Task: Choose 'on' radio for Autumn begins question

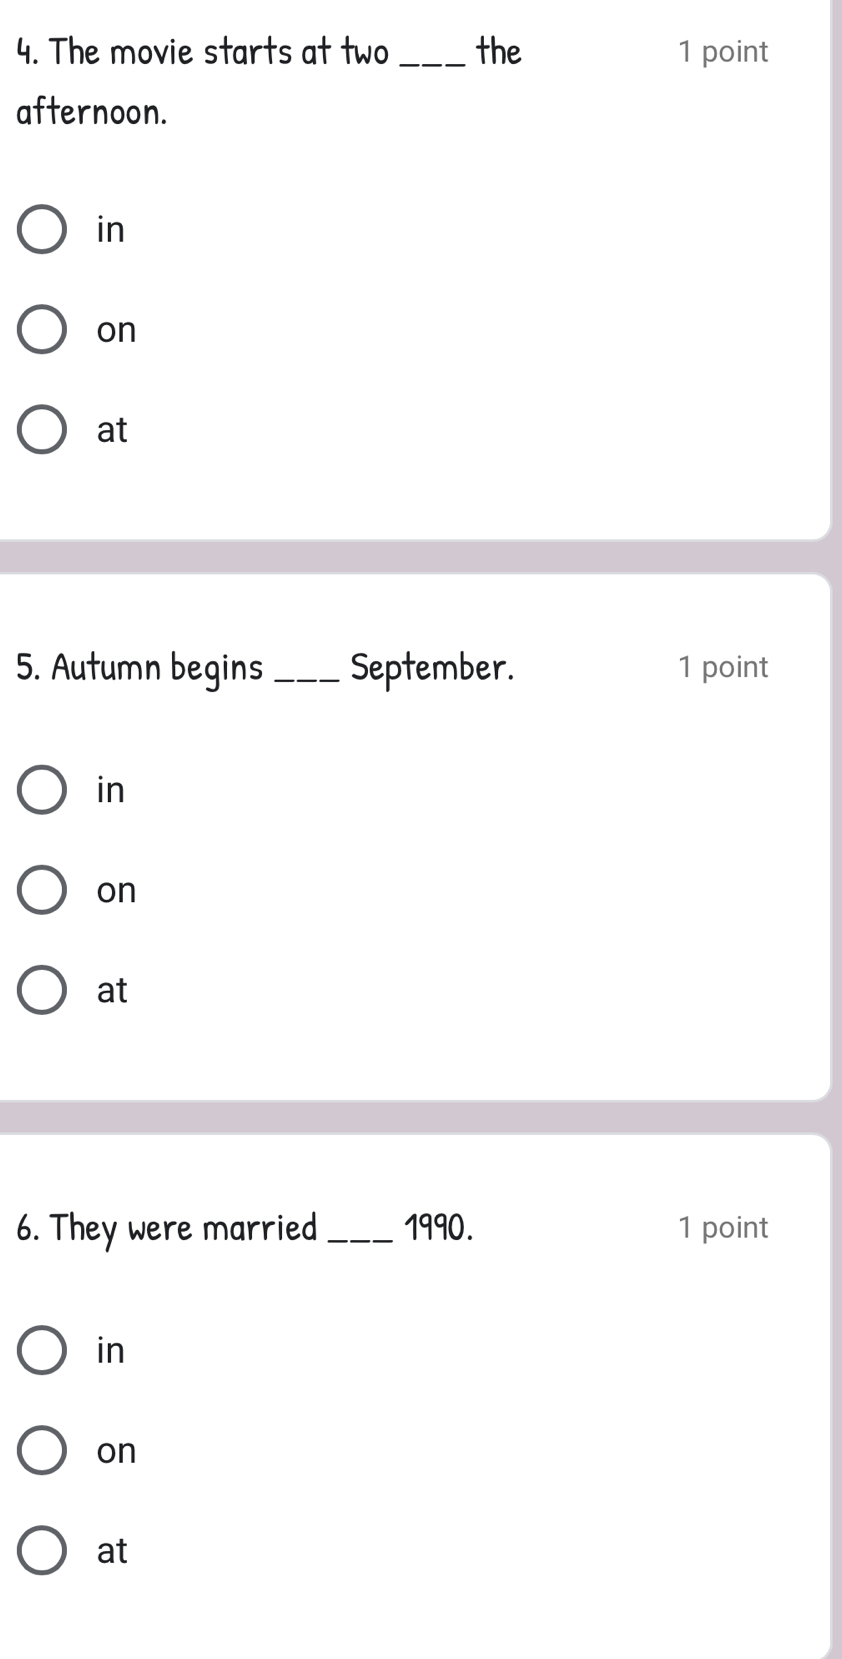Action: (x=42, y=890)
